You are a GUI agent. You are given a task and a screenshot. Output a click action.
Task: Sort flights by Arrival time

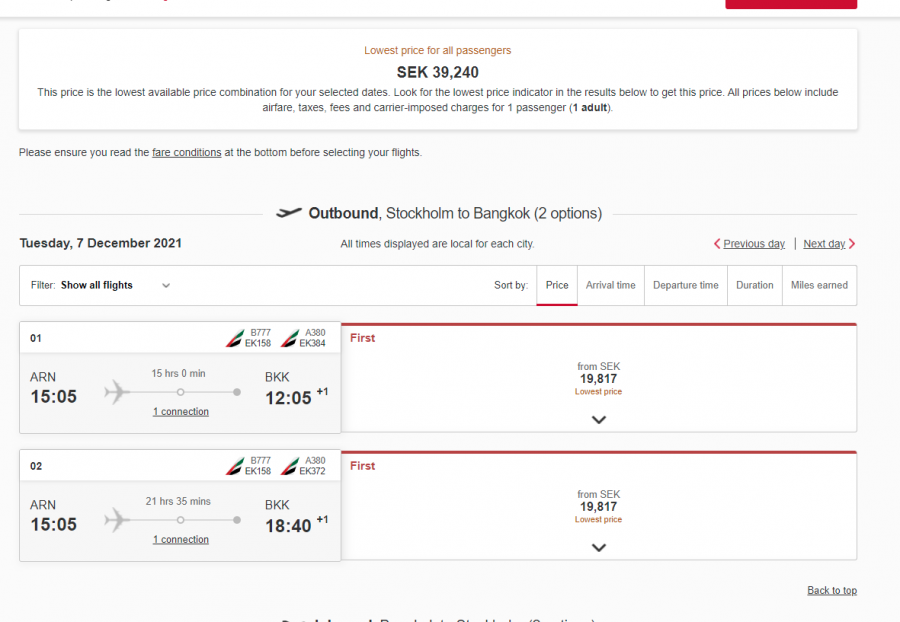tap(610, 285)
